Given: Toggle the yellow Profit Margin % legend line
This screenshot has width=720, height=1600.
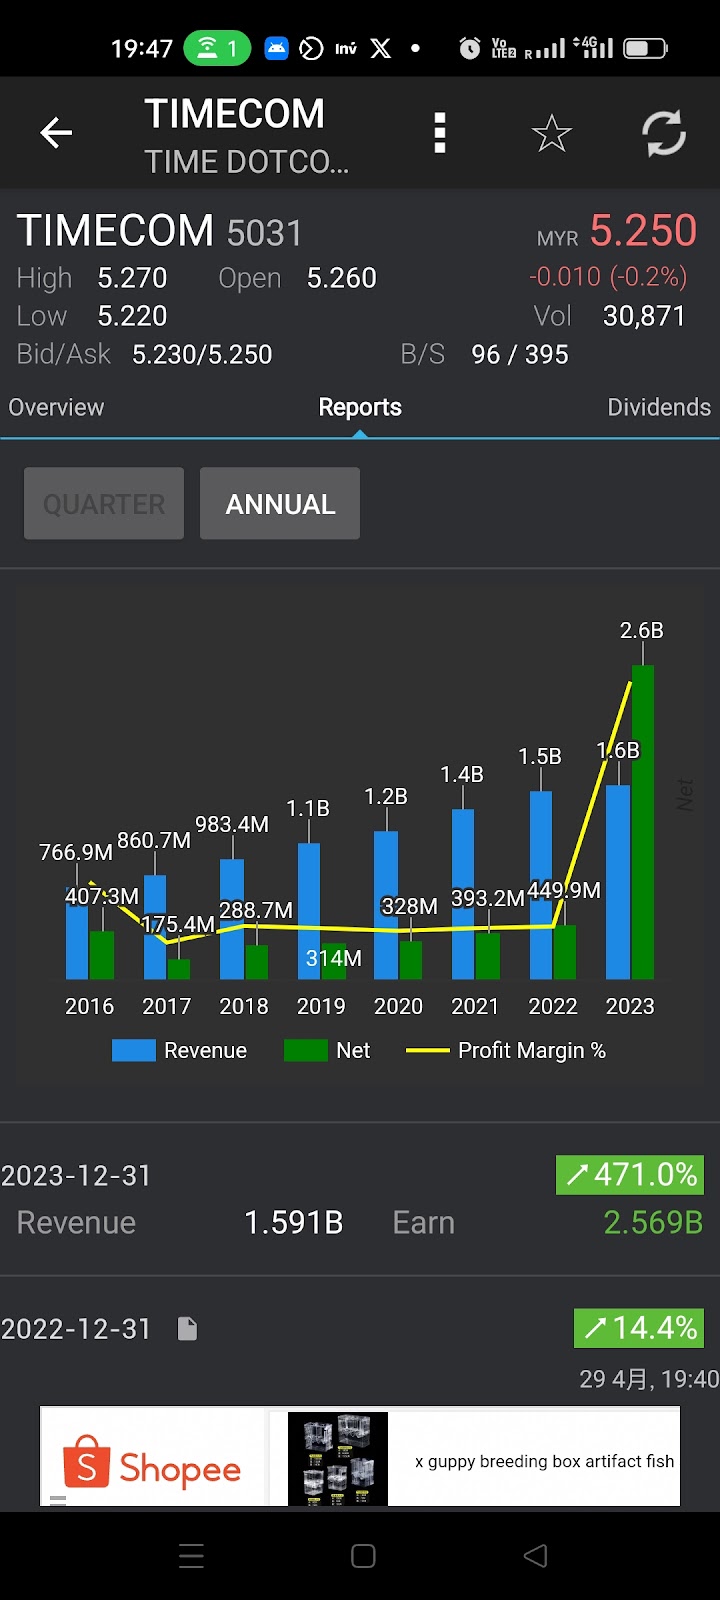Looking at the screenshot, I should coord(427,1050).
